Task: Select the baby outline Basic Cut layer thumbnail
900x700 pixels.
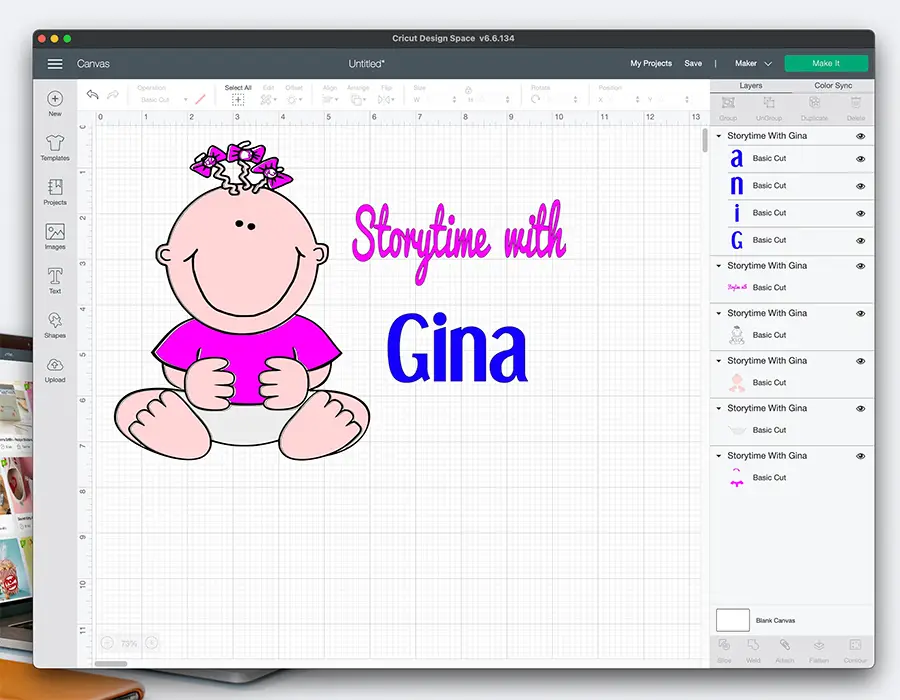Action: 737,335
